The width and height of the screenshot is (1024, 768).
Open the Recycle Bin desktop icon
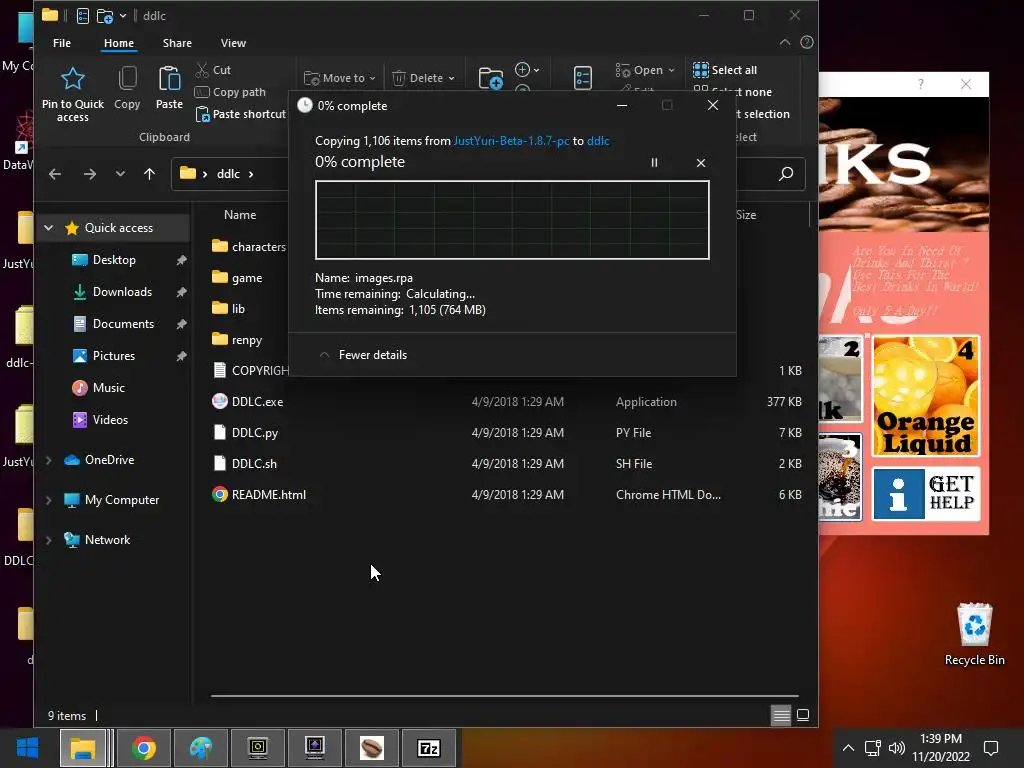[974, 633]
